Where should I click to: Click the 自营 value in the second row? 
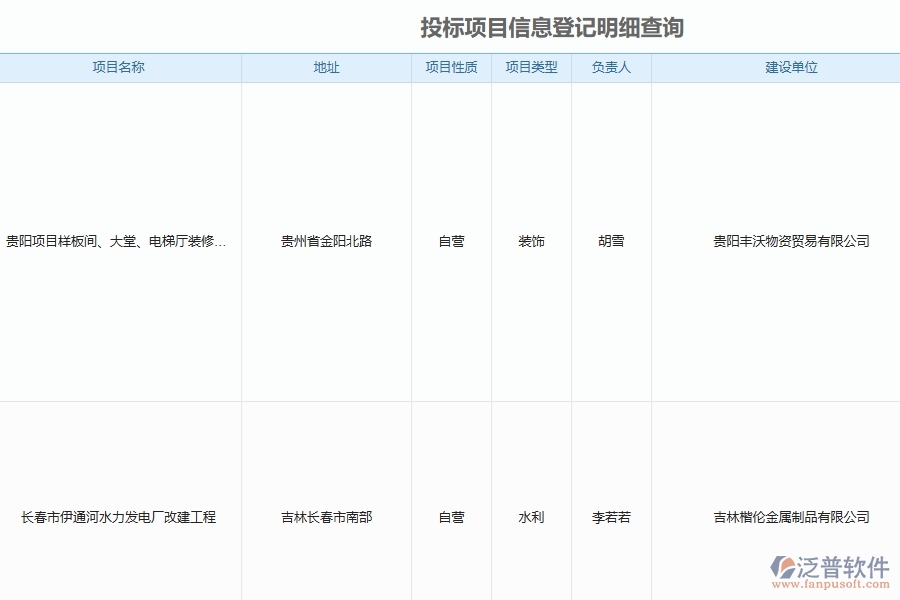[x=451, y=517]
